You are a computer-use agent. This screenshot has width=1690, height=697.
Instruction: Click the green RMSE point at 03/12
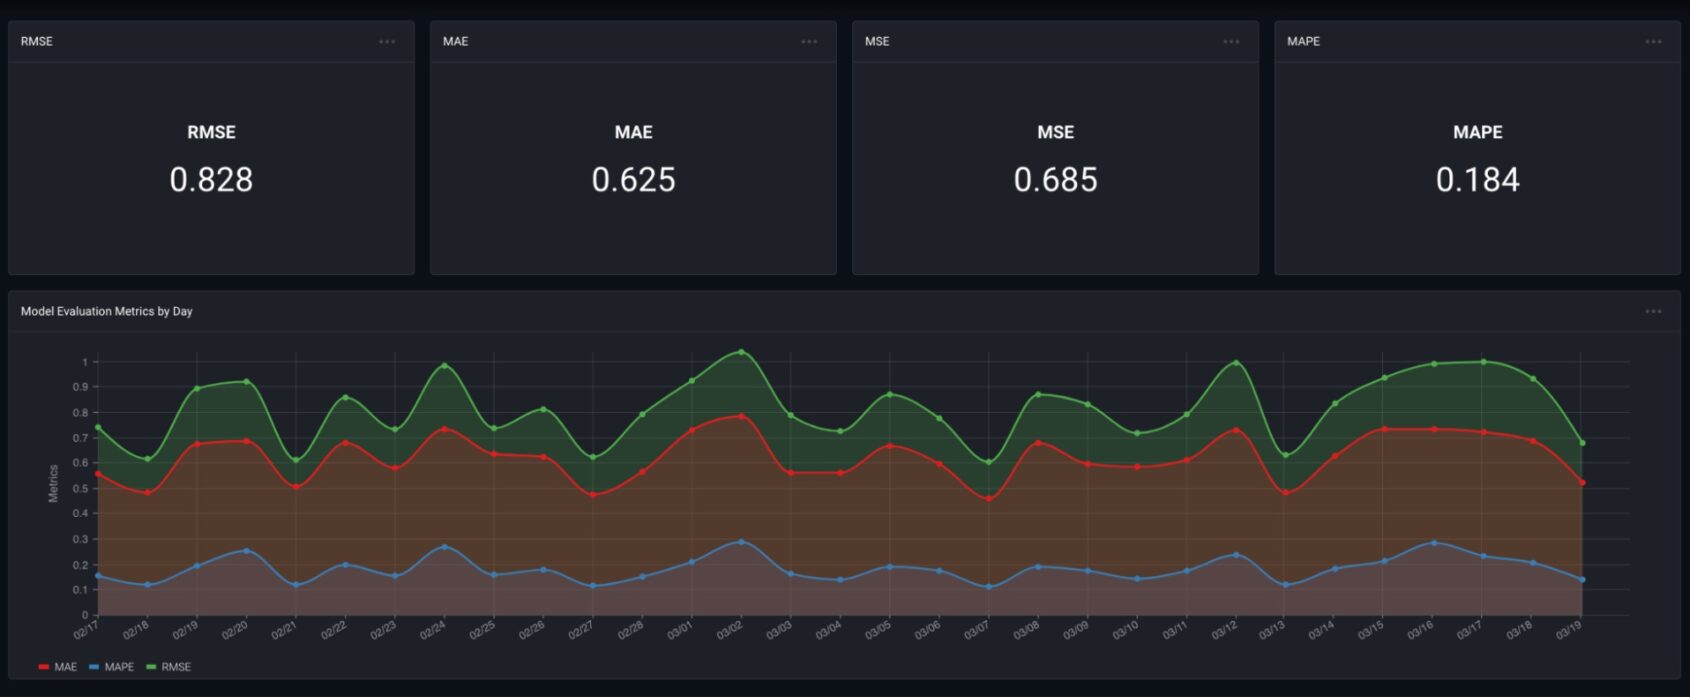point(1236,363)
